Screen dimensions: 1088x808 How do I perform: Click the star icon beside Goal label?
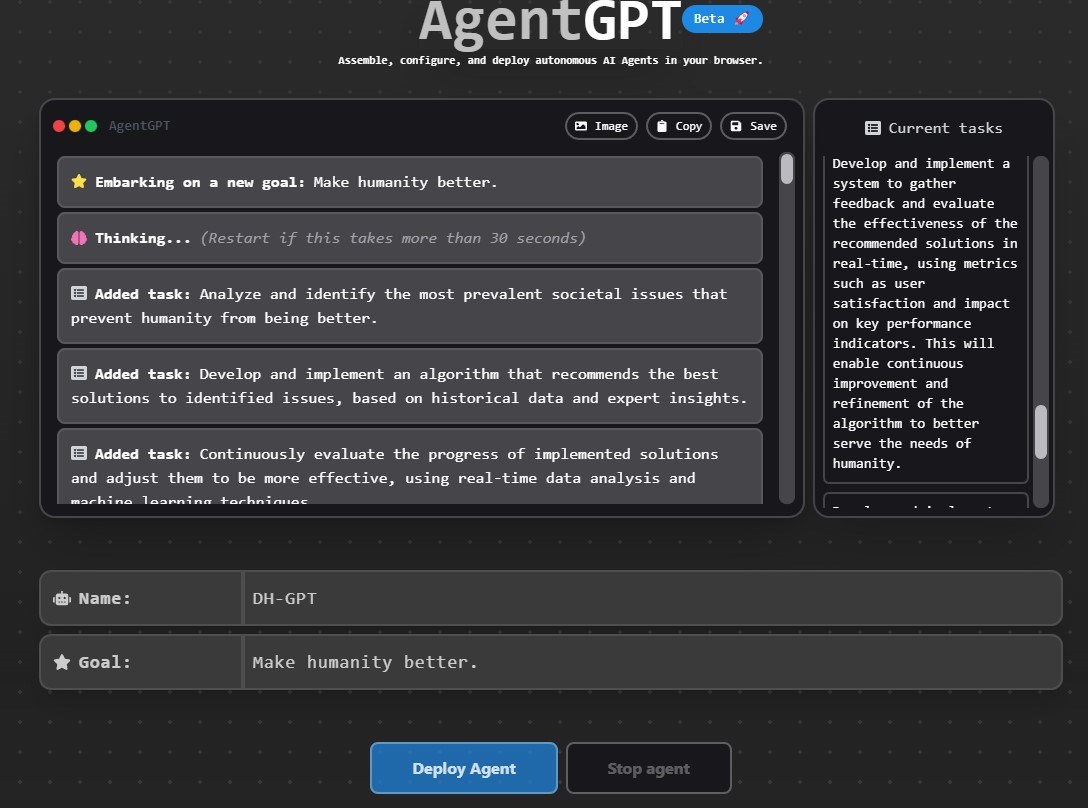click(62, 662)
